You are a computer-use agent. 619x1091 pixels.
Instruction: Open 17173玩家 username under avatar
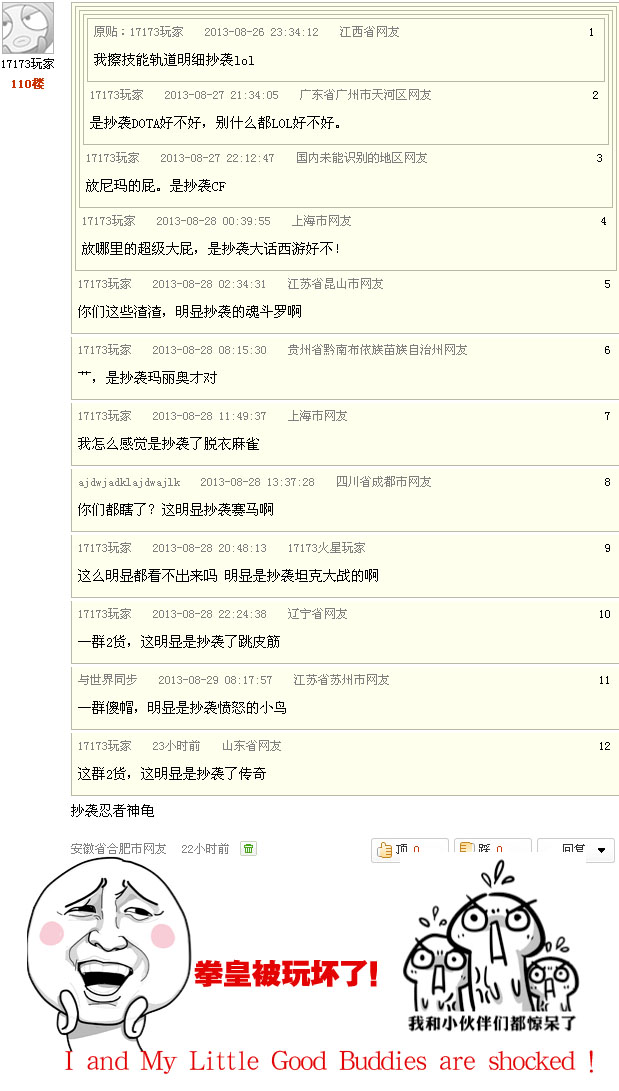pos(27,64)
